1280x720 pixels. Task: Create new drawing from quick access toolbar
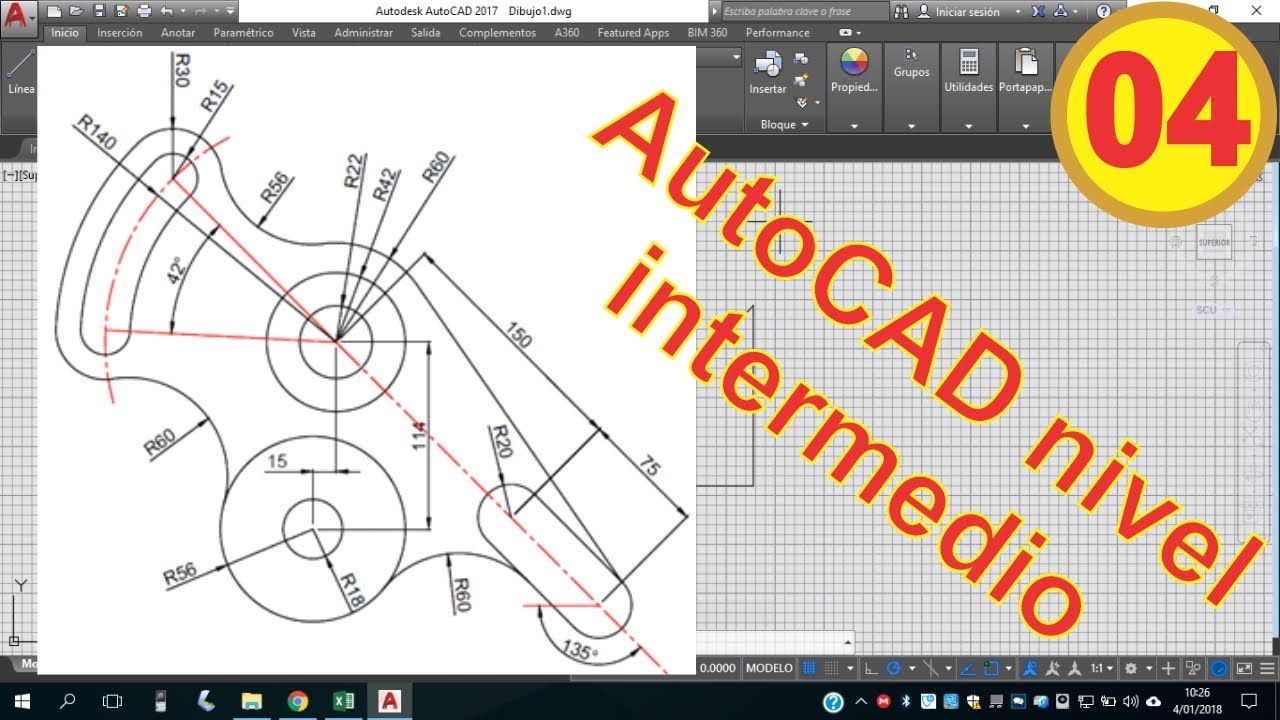coord(54,12)
